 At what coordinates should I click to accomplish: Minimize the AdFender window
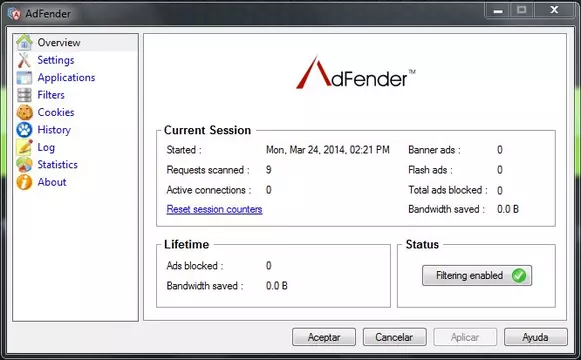(x=498, y=10)
